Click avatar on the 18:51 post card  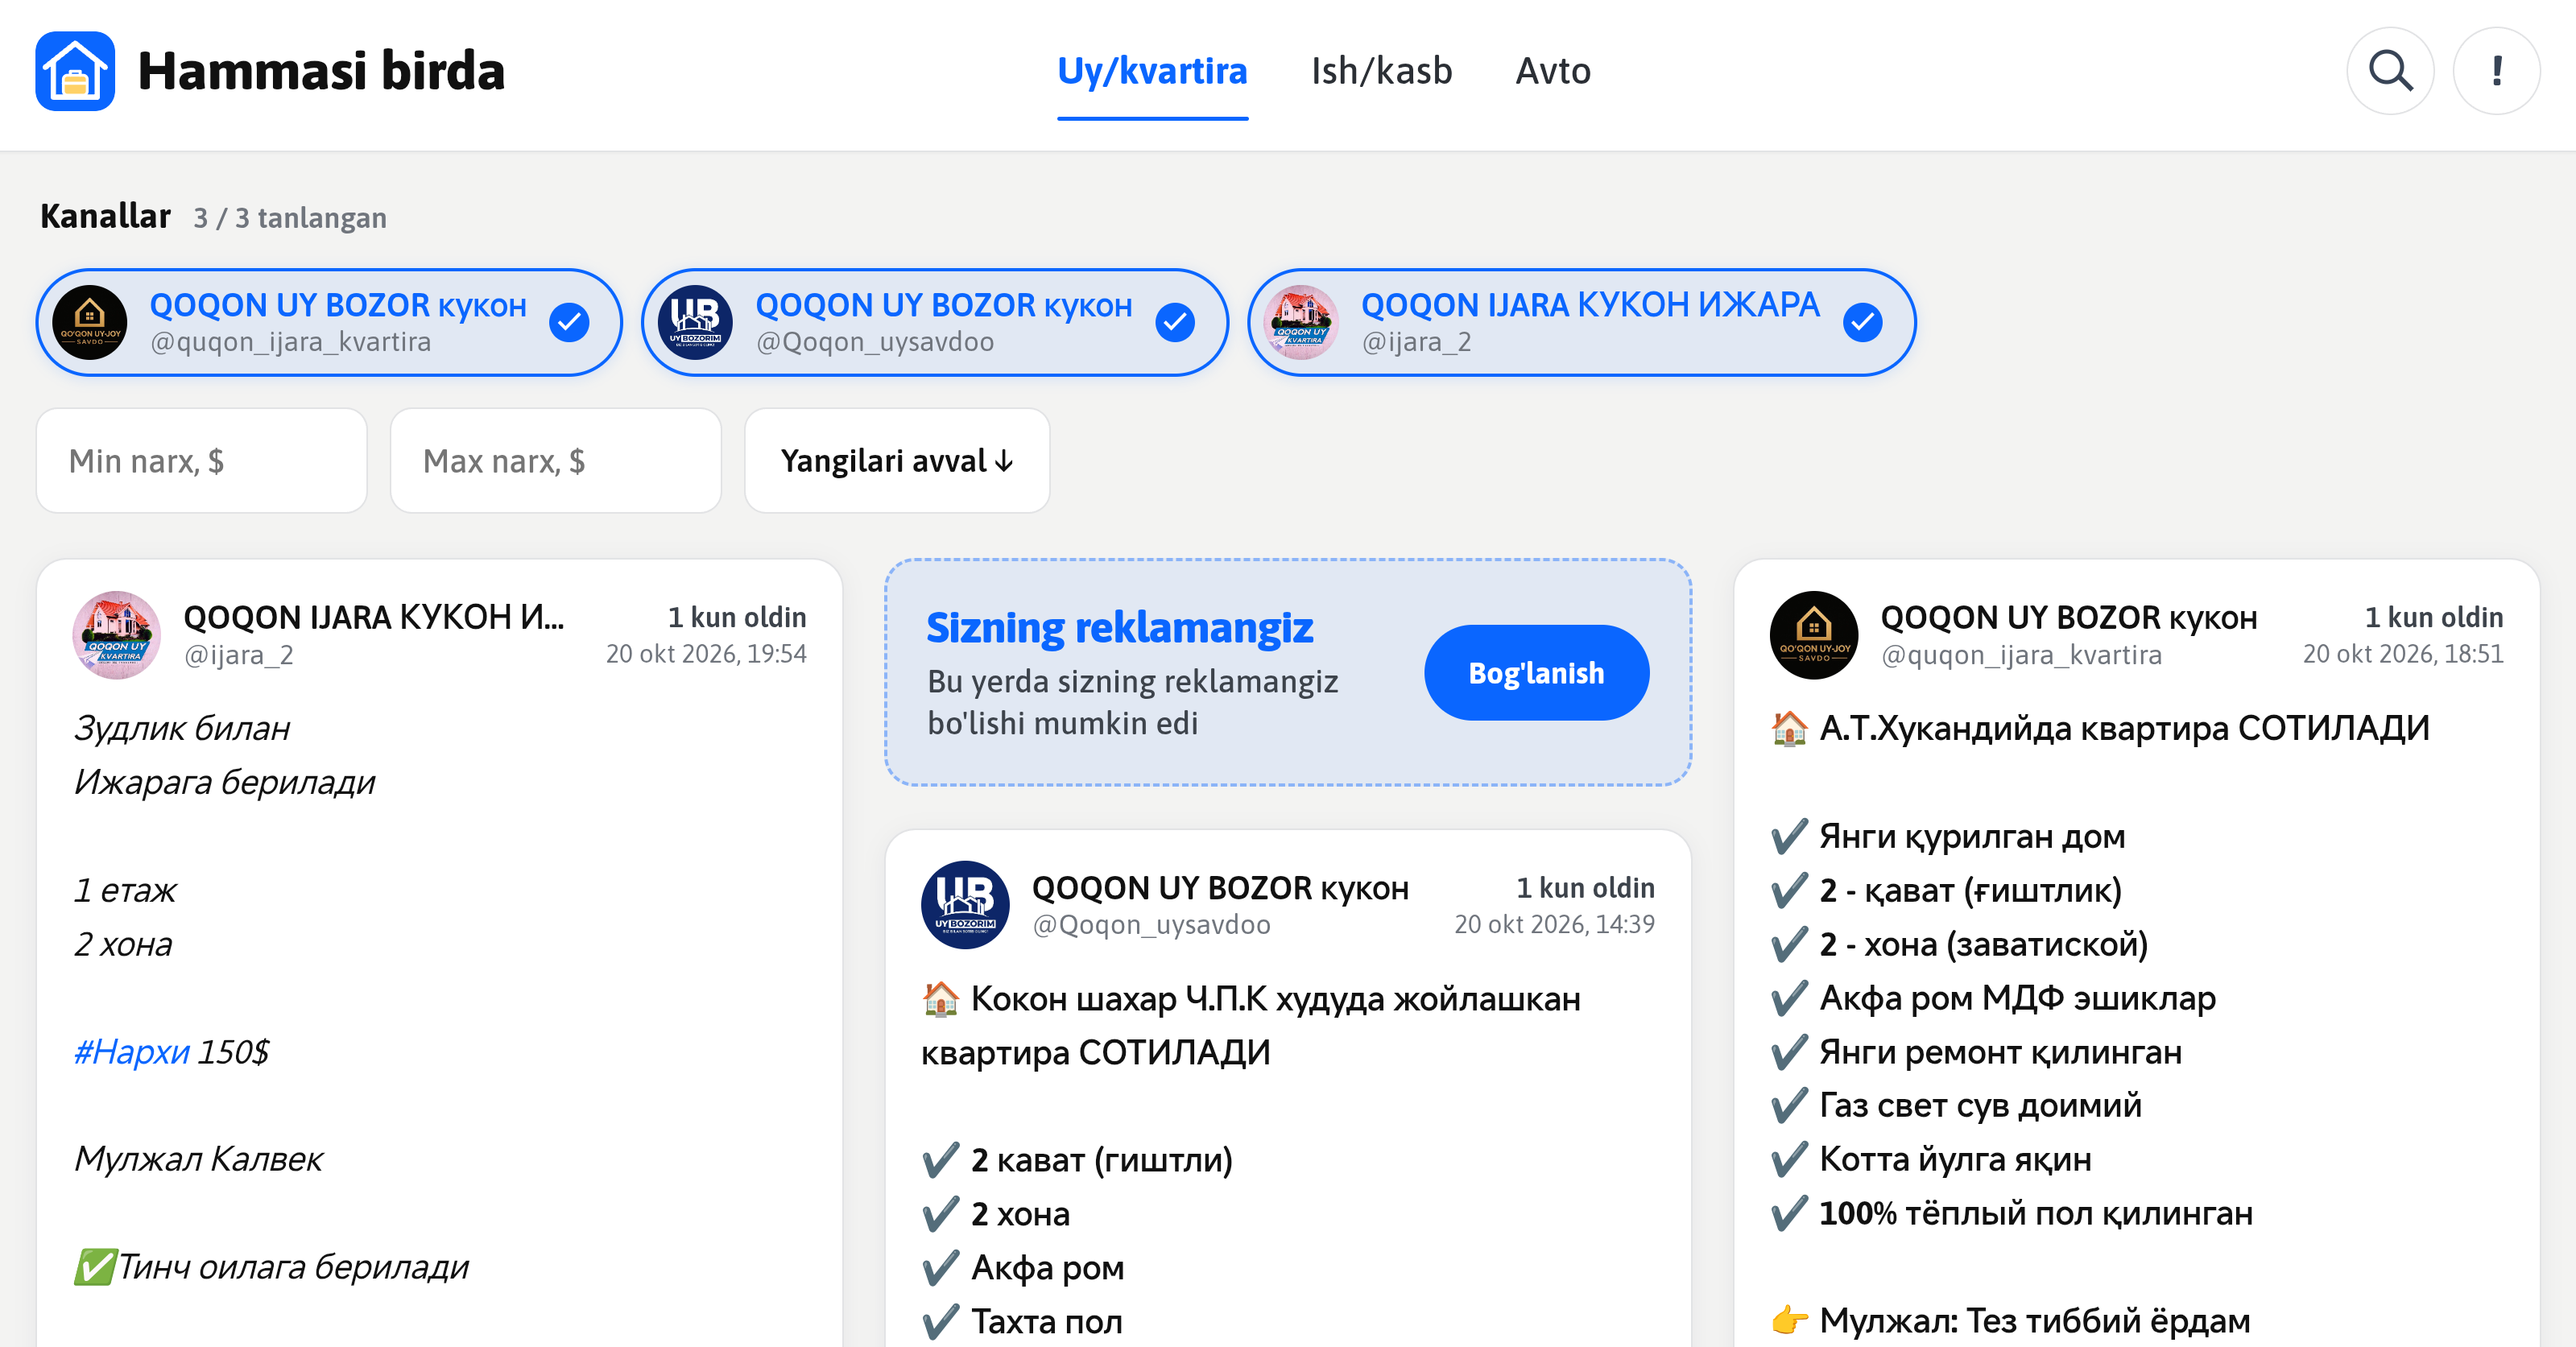[x=1814, y=635]
